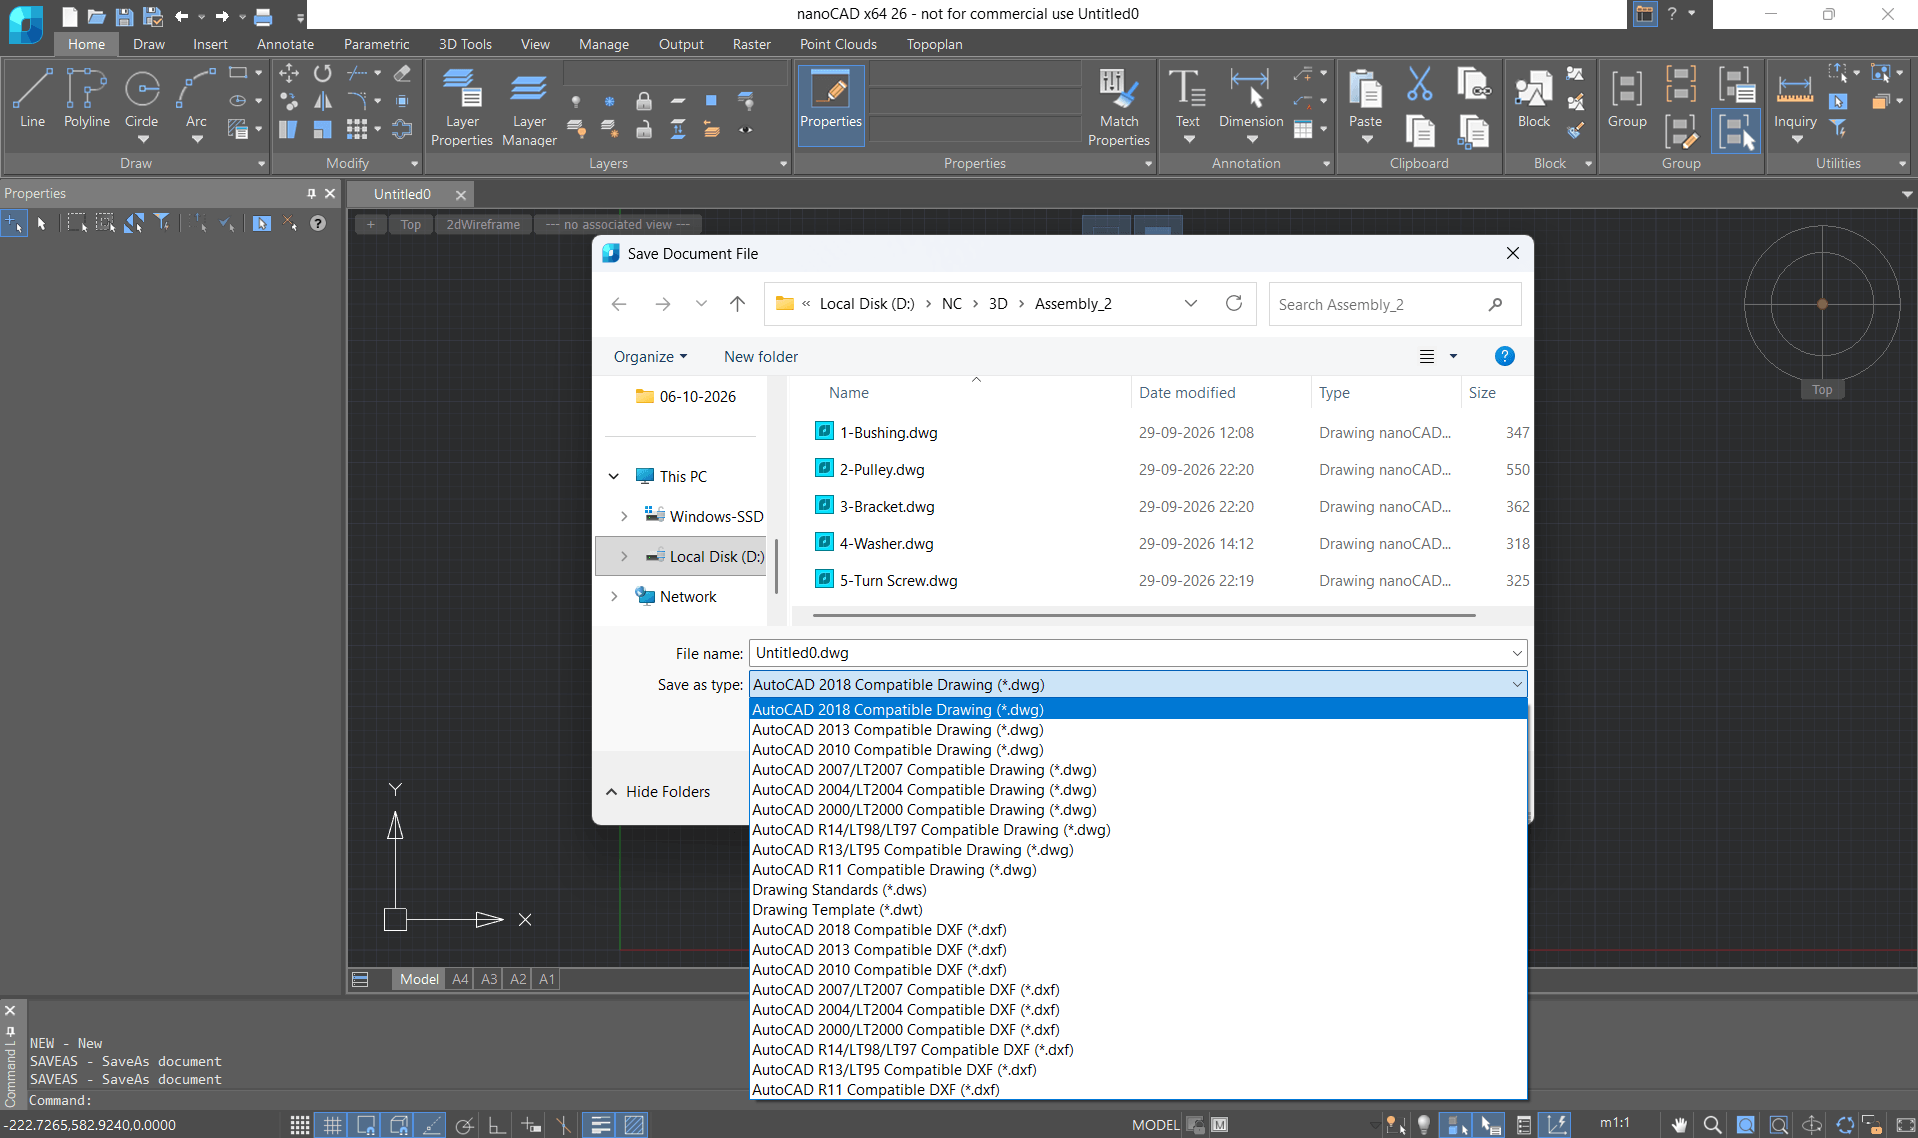
Task: Switch to the A4 layout tab
Action: pos(460,979)
